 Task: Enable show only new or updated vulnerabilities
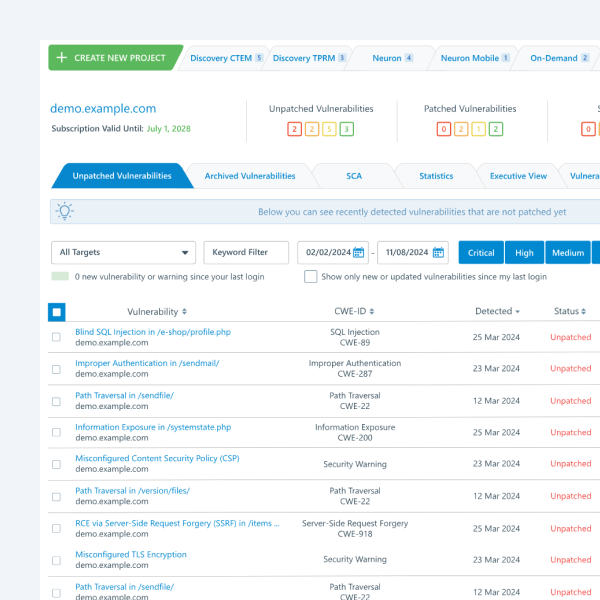coord(311,277)
